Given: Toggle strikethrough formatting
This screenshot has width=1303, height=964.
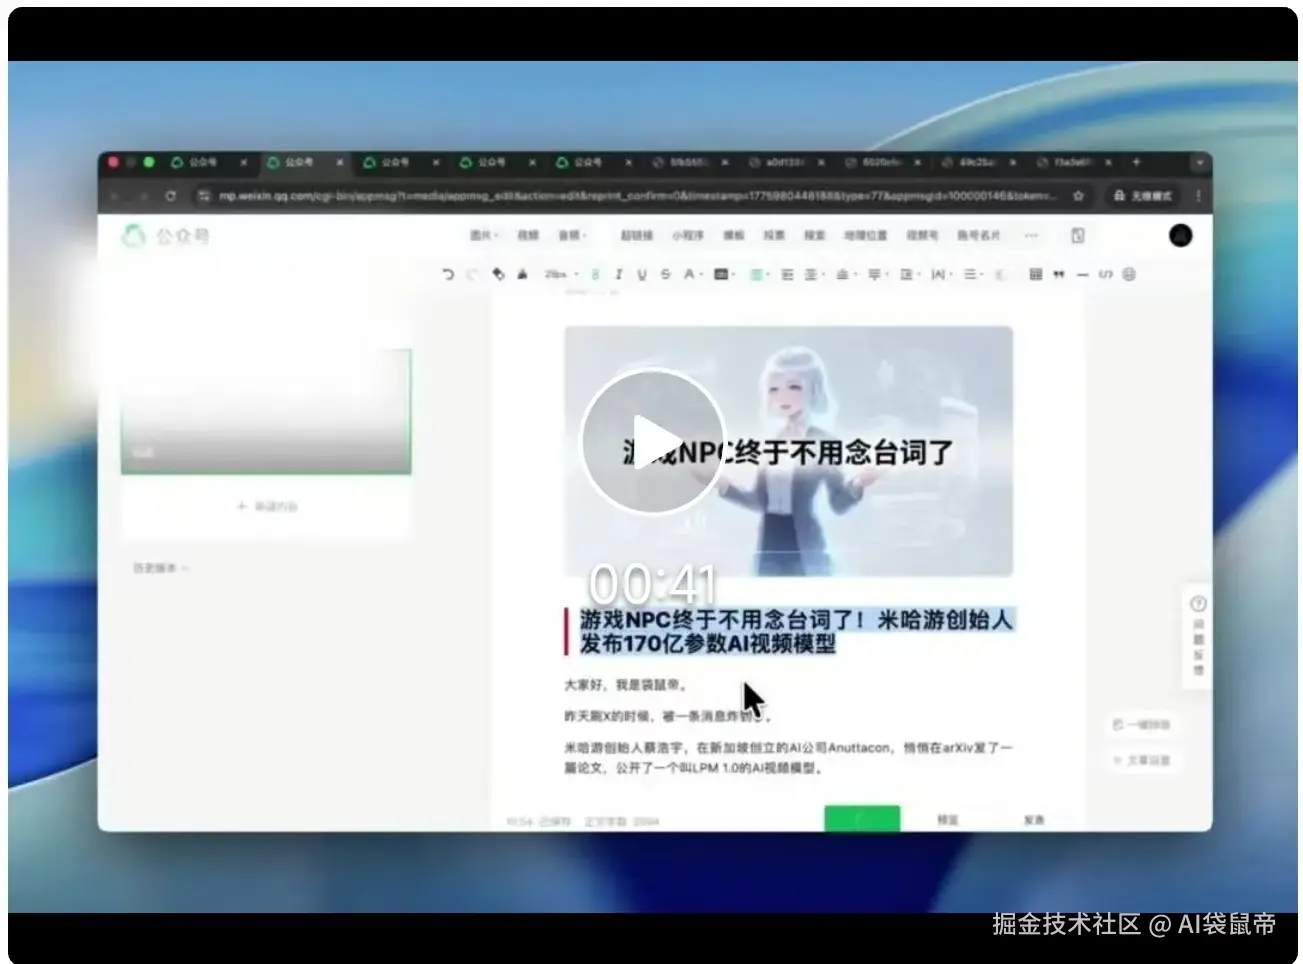Looking at the screenshot, I should (x=665, y=274).
